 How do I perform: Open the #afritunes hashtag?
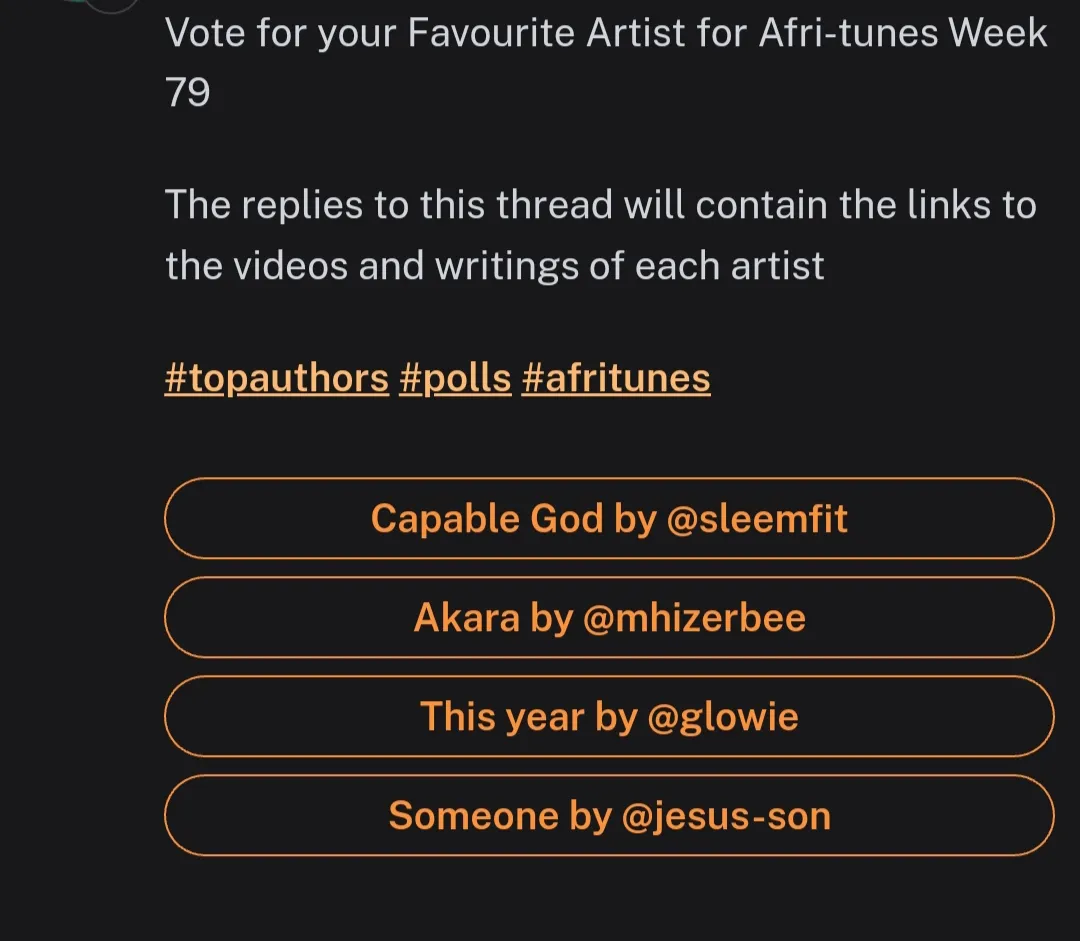615,379
